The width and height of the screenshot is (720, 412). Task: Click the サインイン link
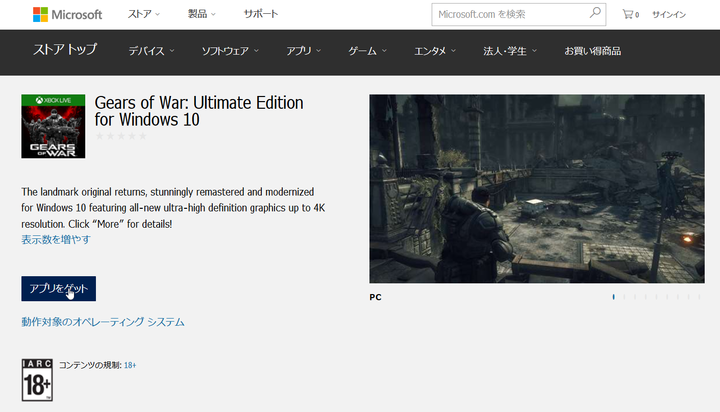pyautogui.click(x=669, y=15)
